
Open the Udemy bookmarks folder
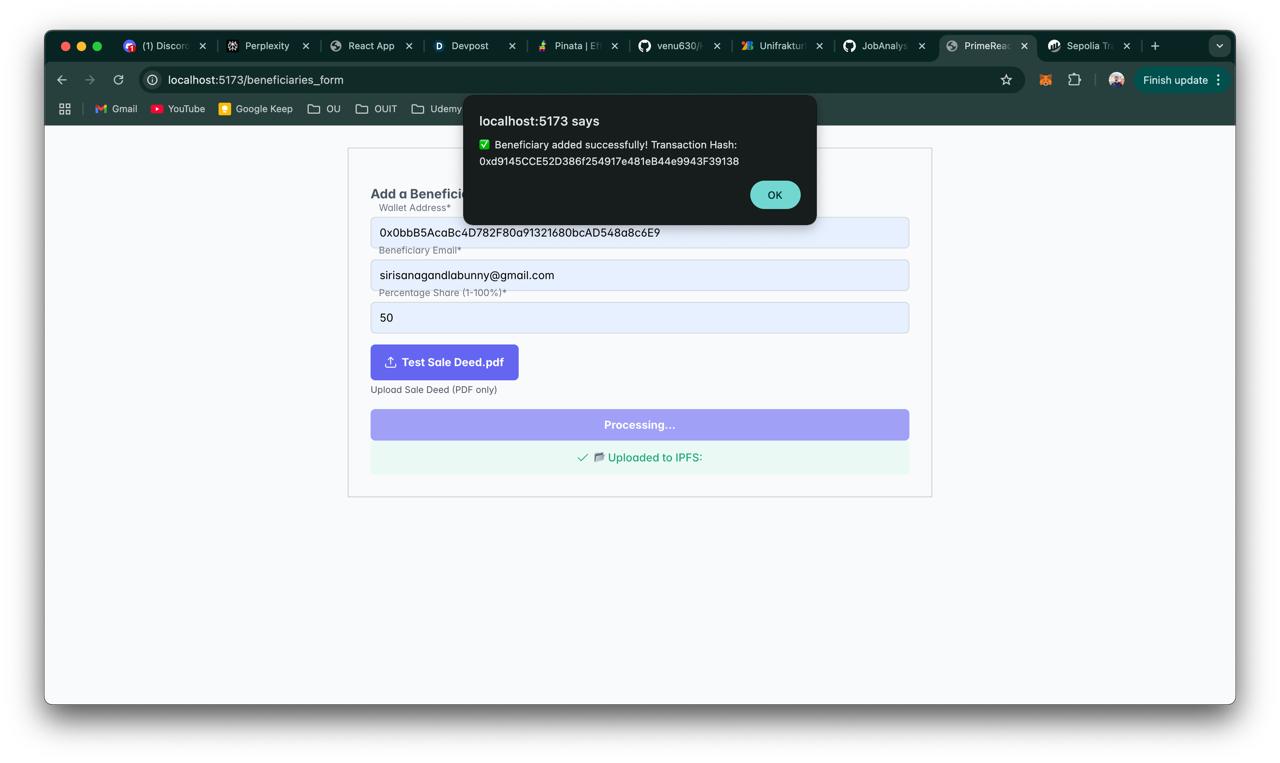coord(436,109)
